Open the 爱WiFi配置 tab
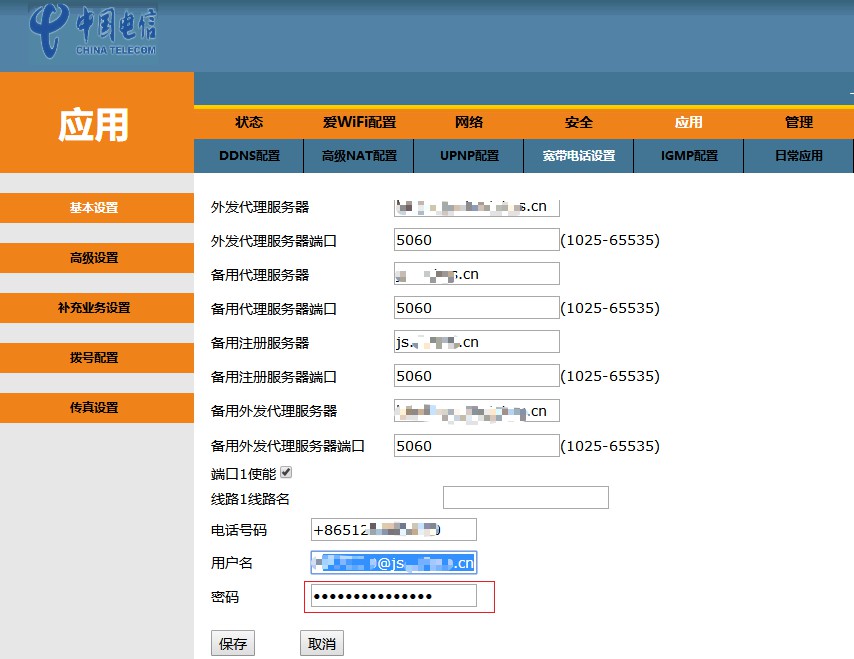Image resolution: width=854 pixels, height=659 pixels. pyautogui.click(x=358, y=122)
